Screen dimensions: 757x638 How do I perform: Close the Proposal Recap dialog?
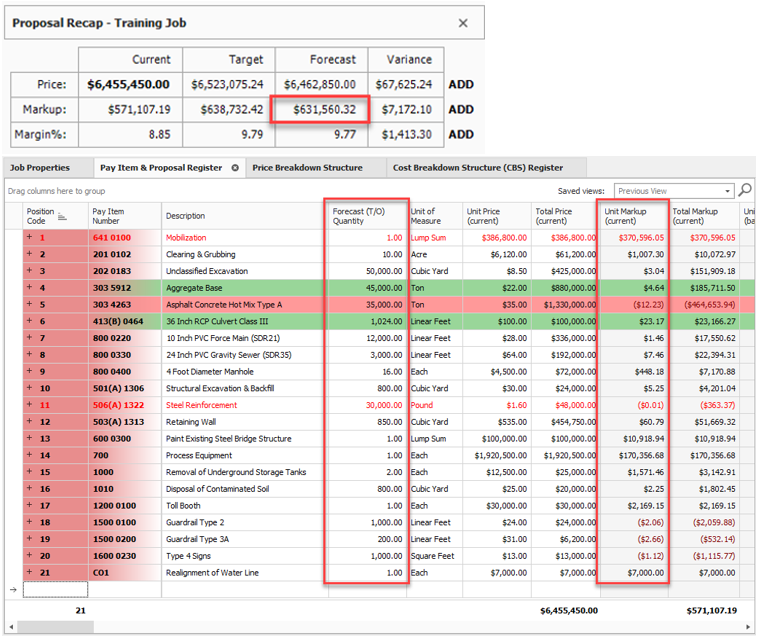(x=462, y=22)
